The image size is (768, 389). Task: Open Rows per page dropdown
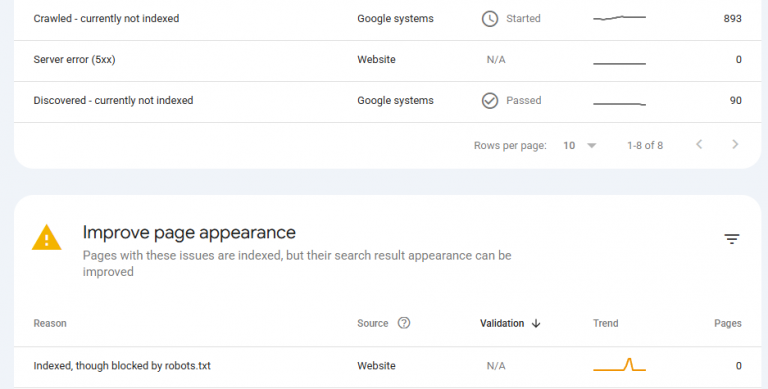tap(579, 146)
